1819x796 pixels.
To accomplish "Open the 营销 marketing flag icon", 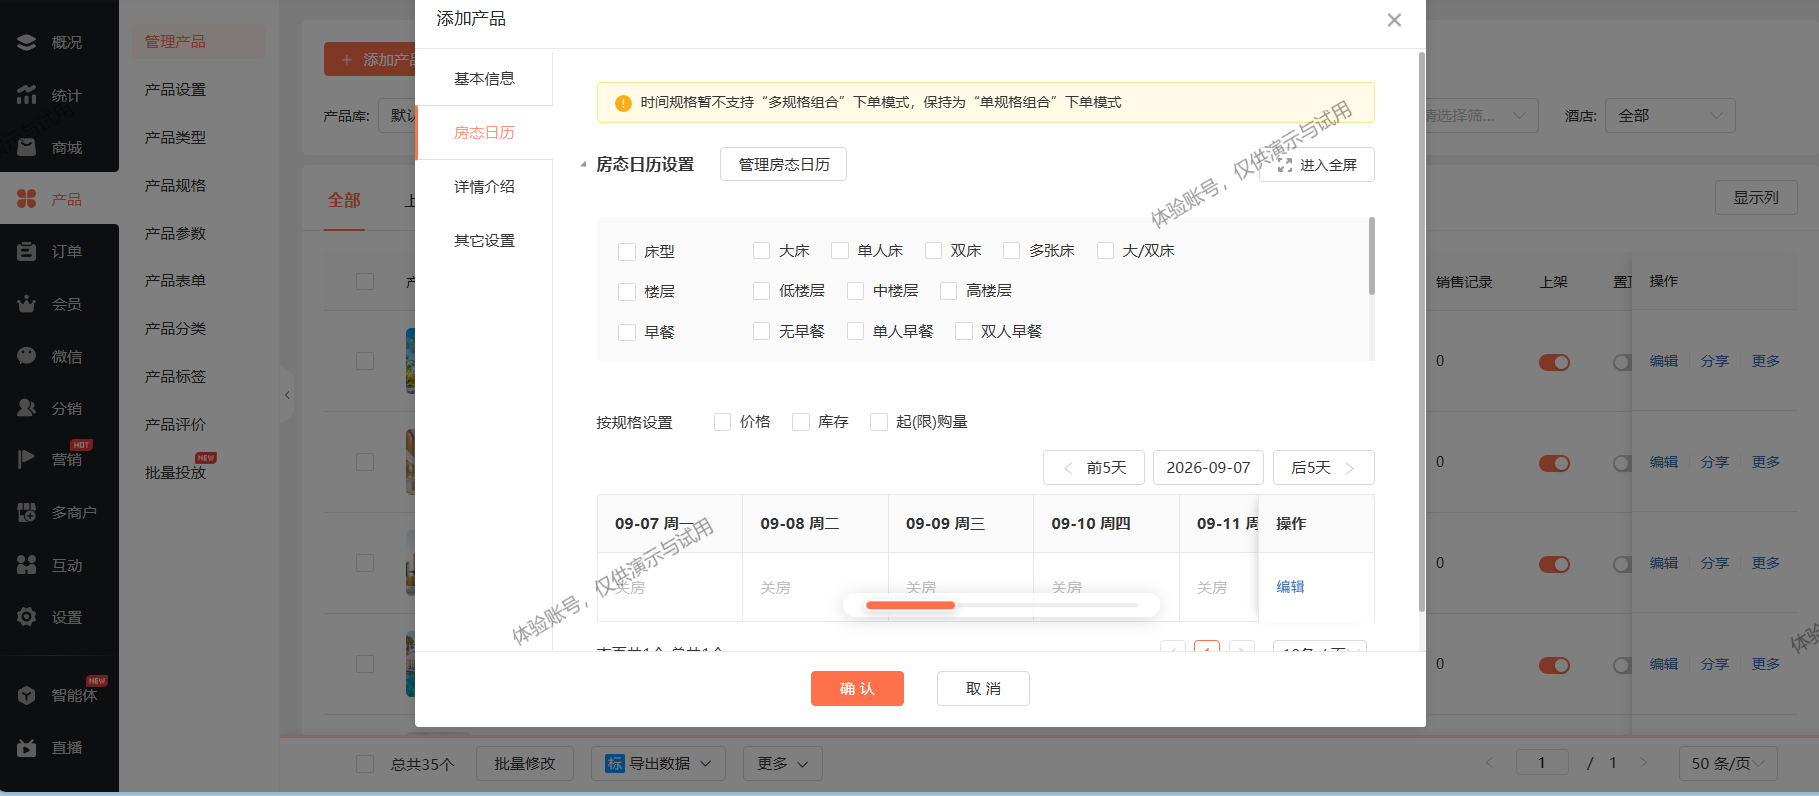I will (x=27, y=459).
